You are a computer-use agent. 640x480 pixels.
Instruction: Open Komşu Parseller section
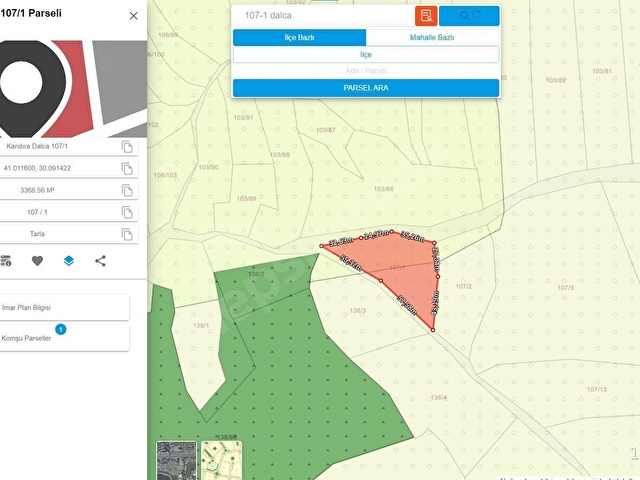[64, 338]
